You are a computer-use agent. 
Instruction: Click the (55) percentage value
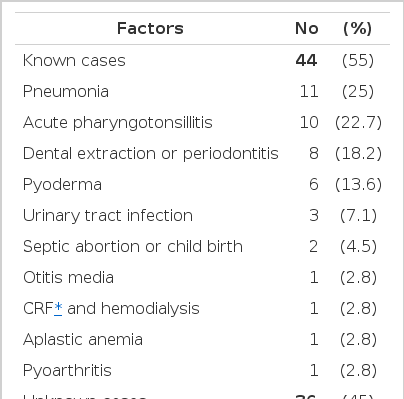click(x=358, y=61)
